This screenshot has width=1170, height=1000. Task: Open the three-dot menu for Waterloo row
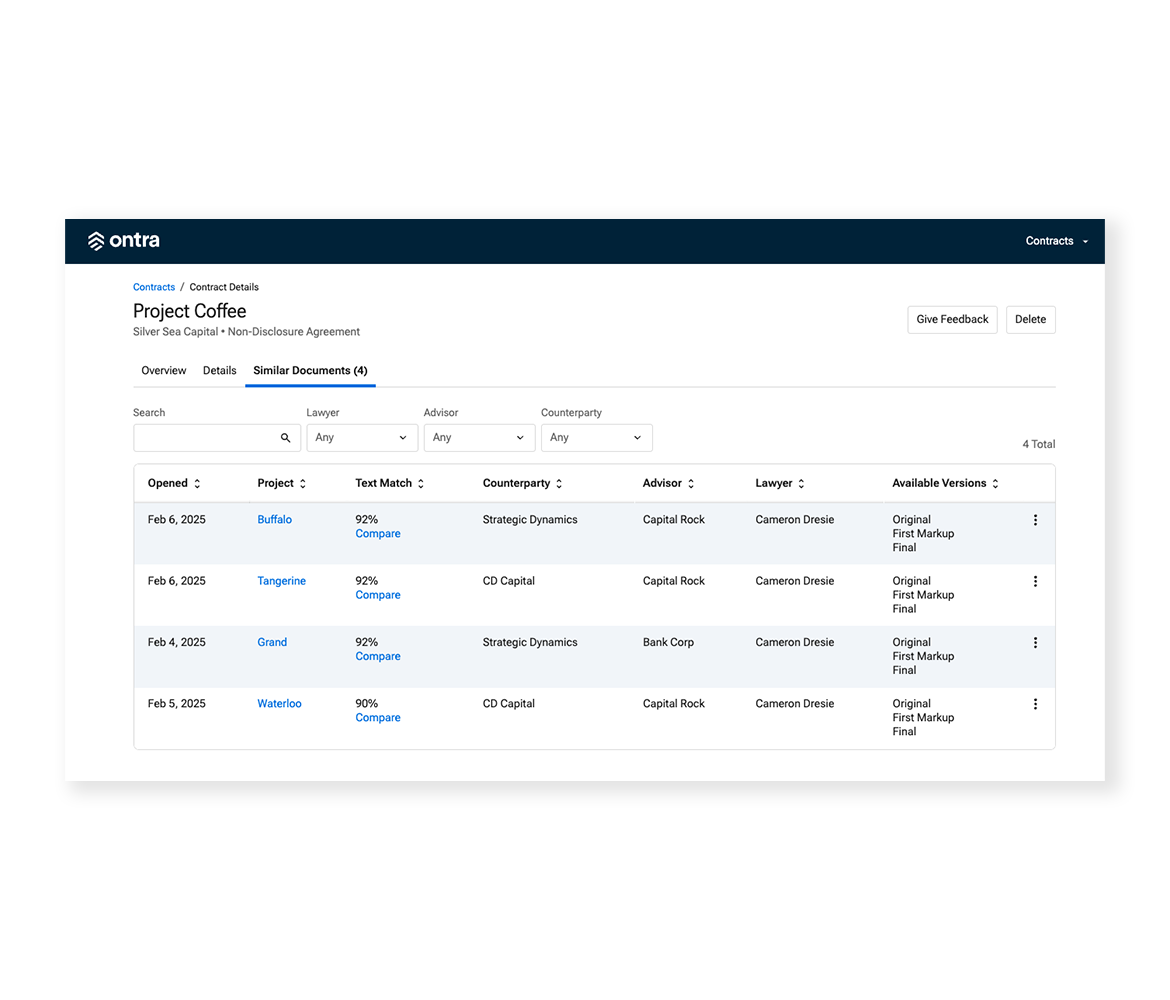(1035, 704)
